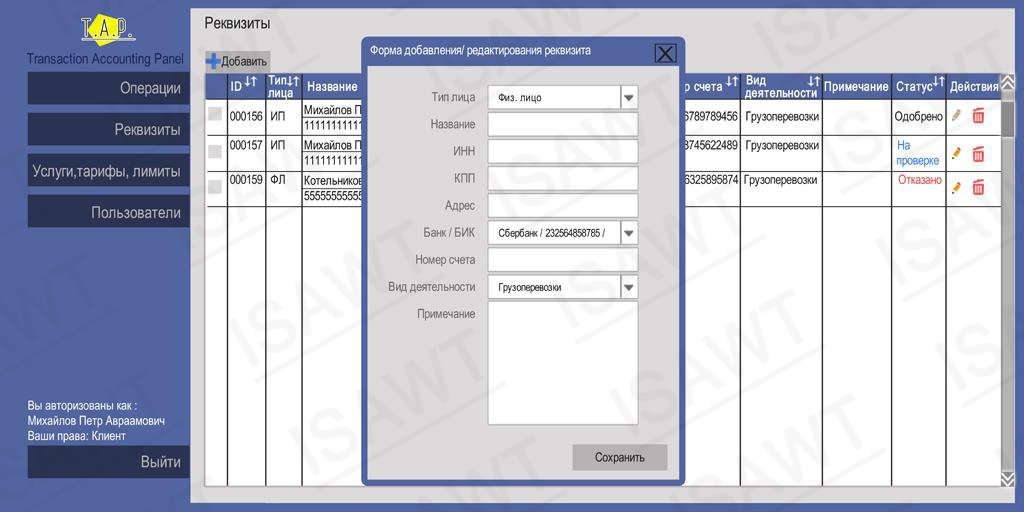Click the Добавить button label
This screenshot has width=1024, height=512.
pyautogui.click(x=244, y=62)
